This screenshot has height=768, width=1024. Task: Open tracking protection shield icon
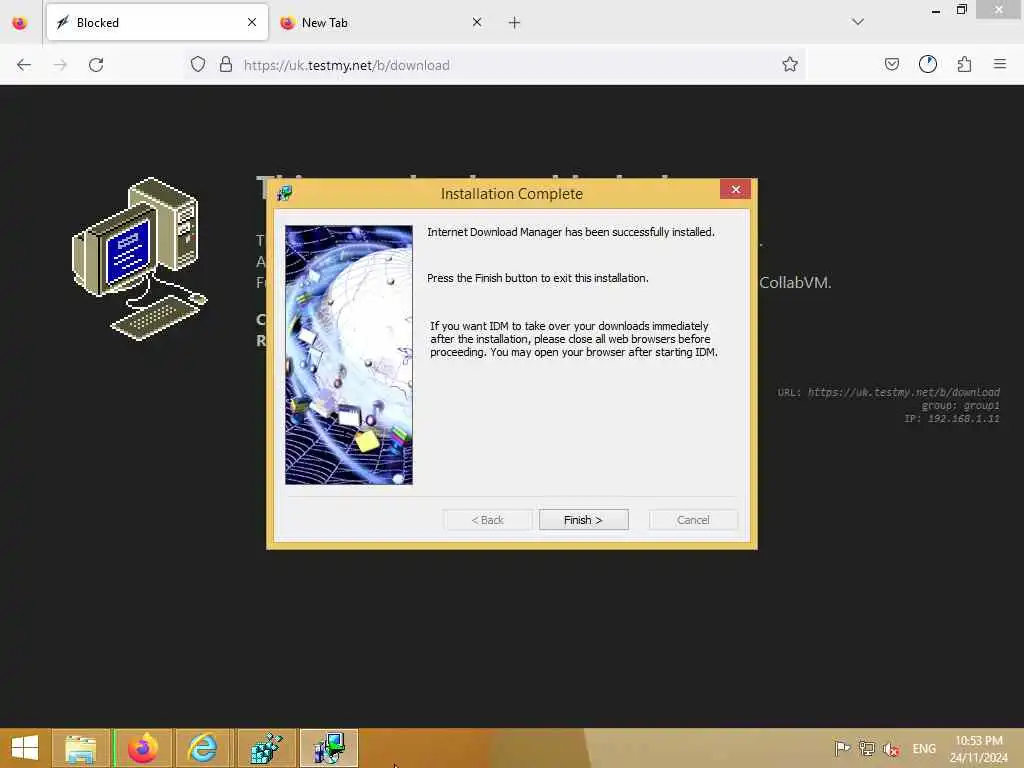point(198,64)
